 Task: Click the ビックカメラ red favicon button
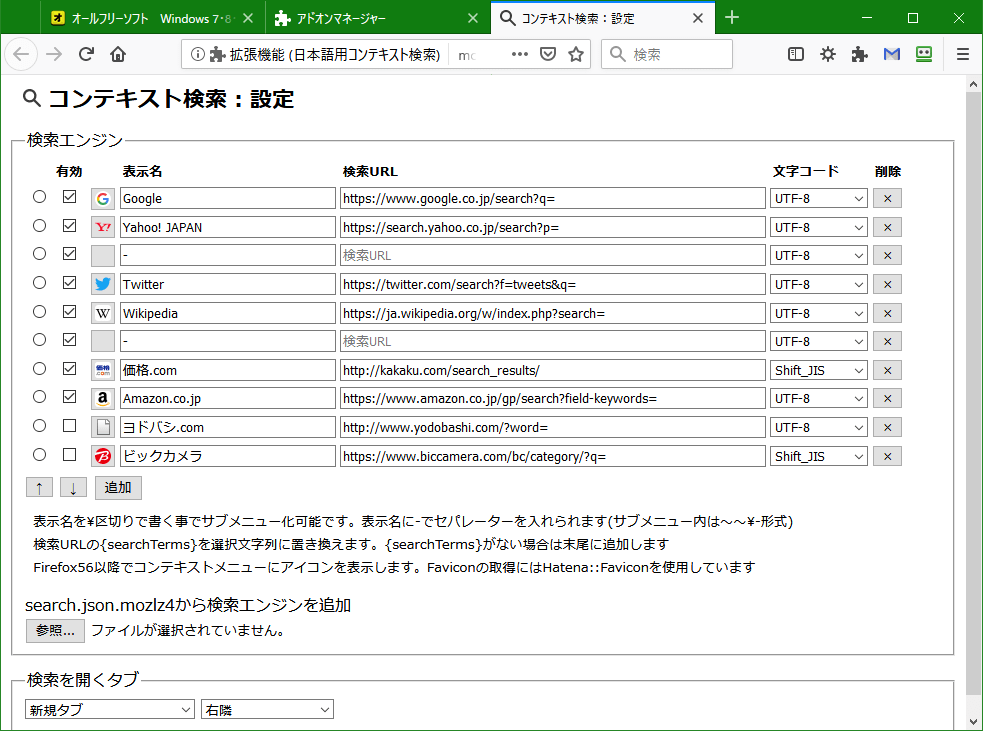[x=103, y=456]
